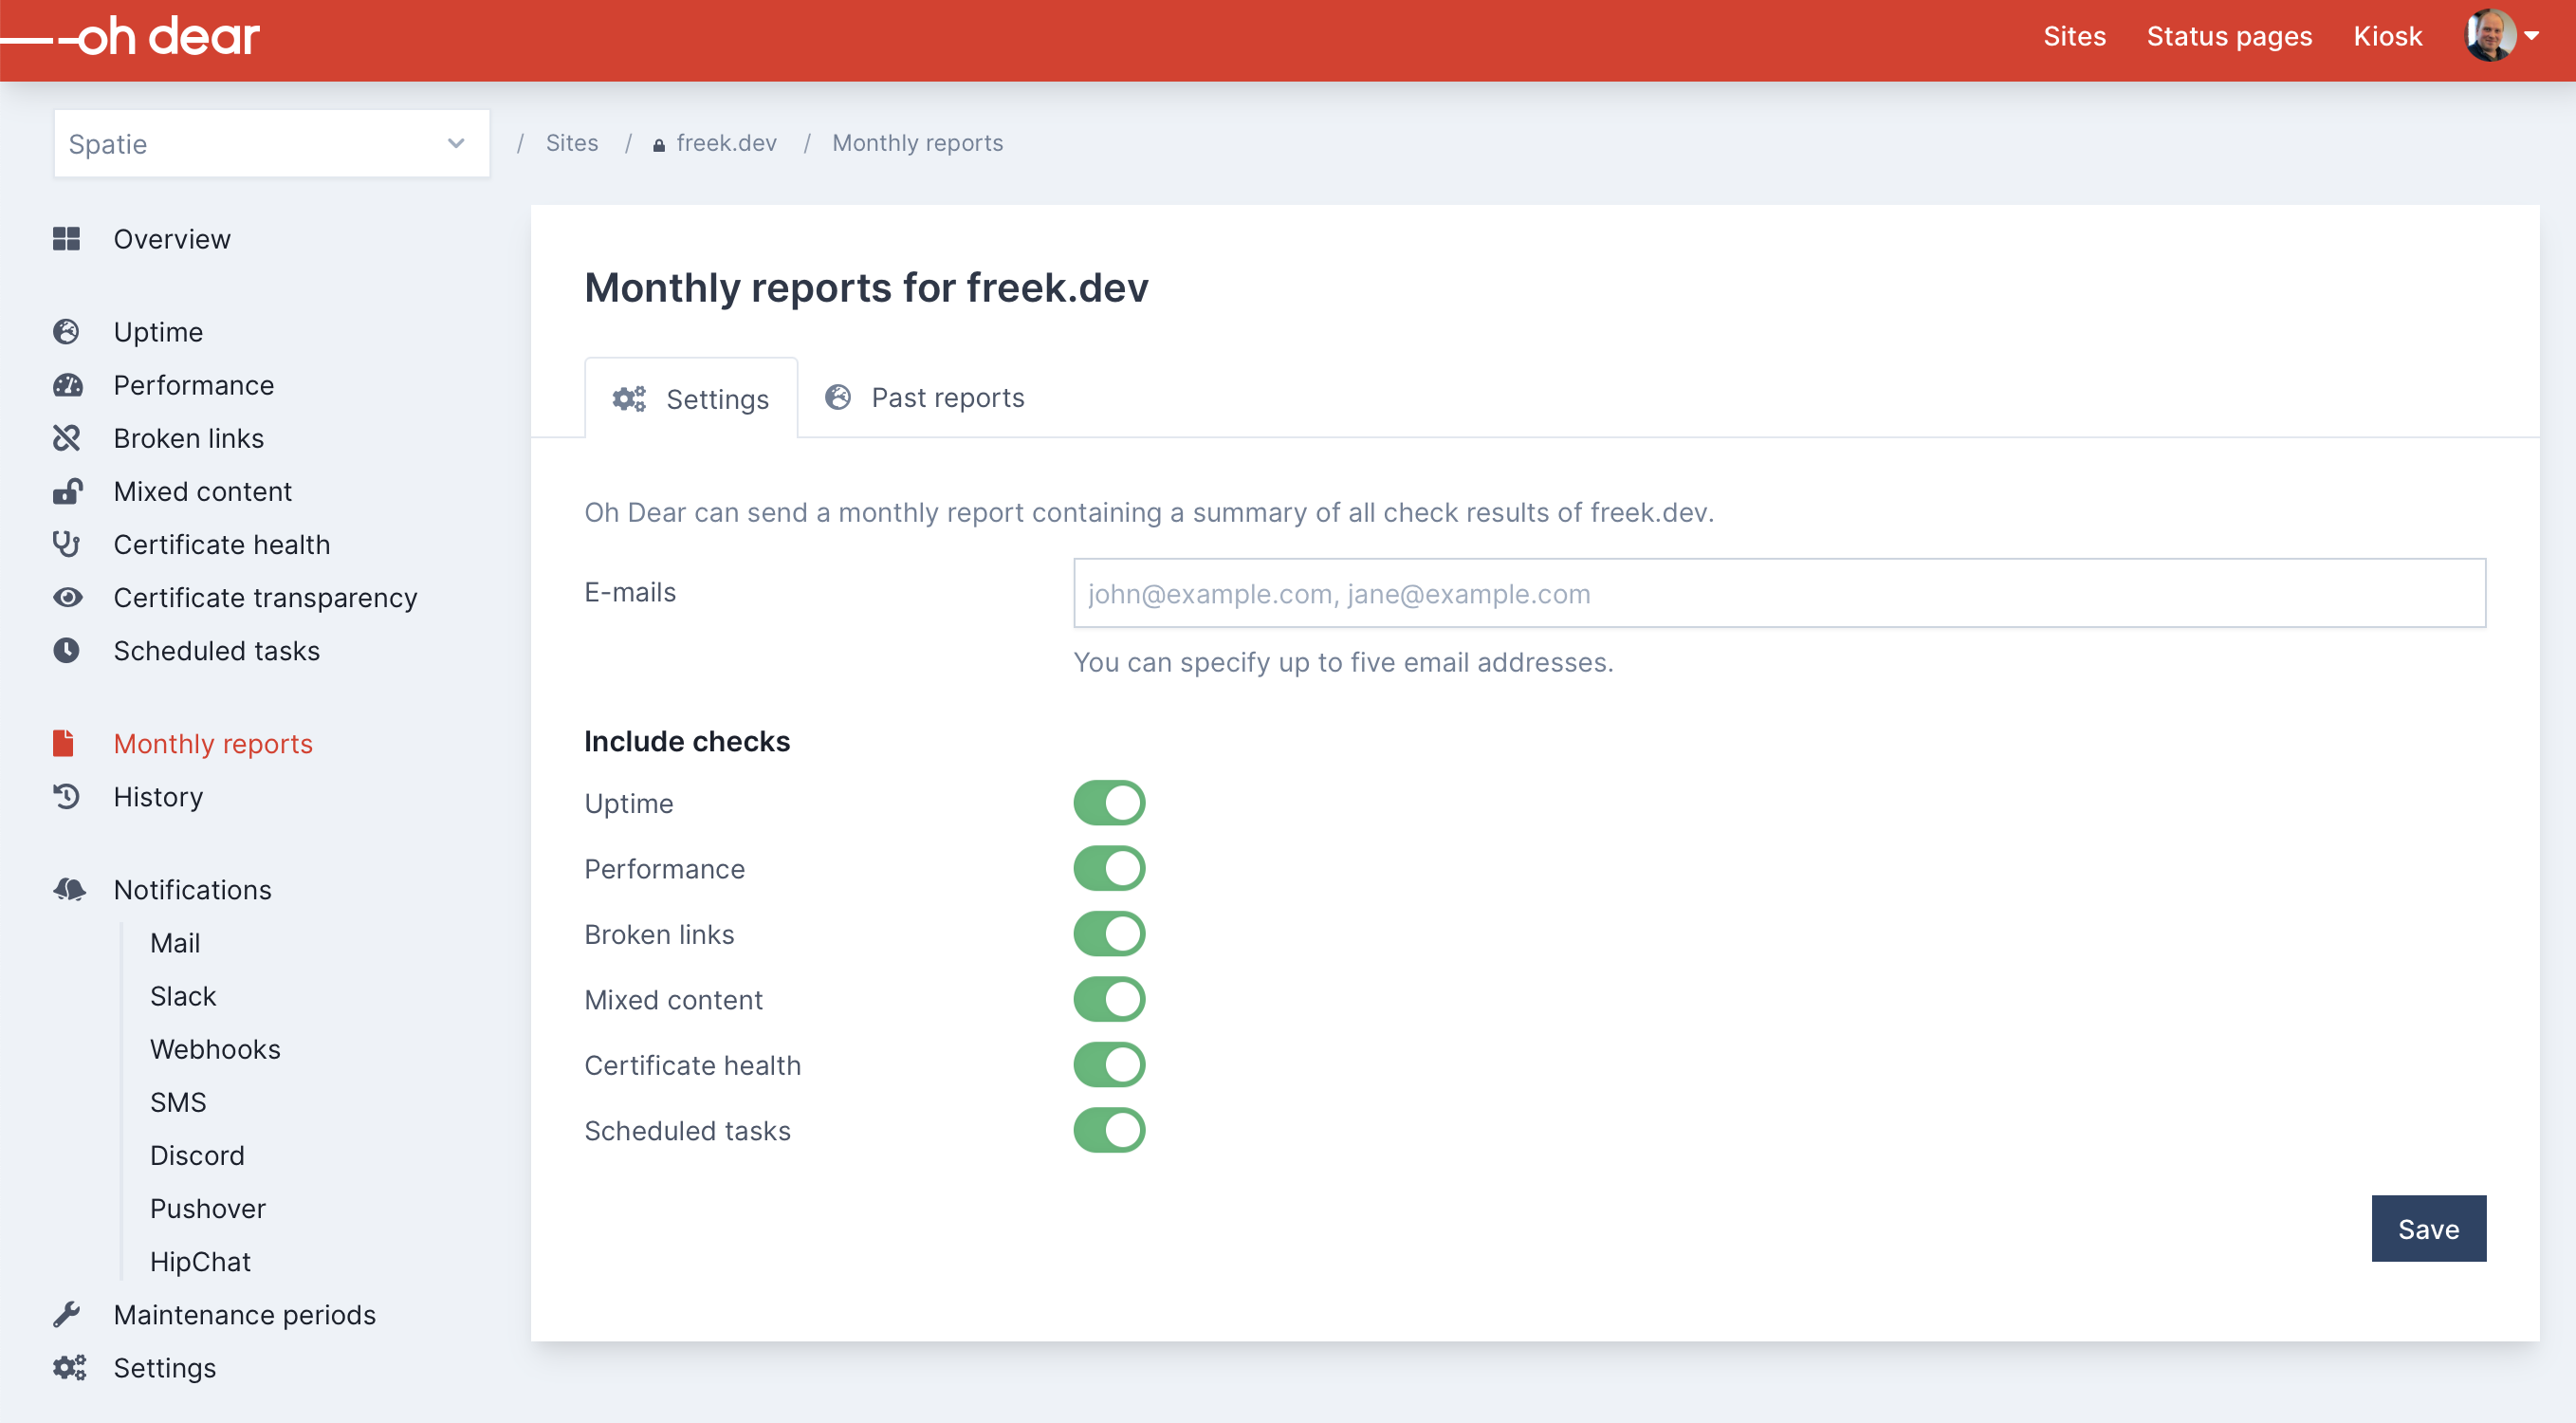Open Slack notification settings
The image size is (2576, 1423).
coord(183,995)
